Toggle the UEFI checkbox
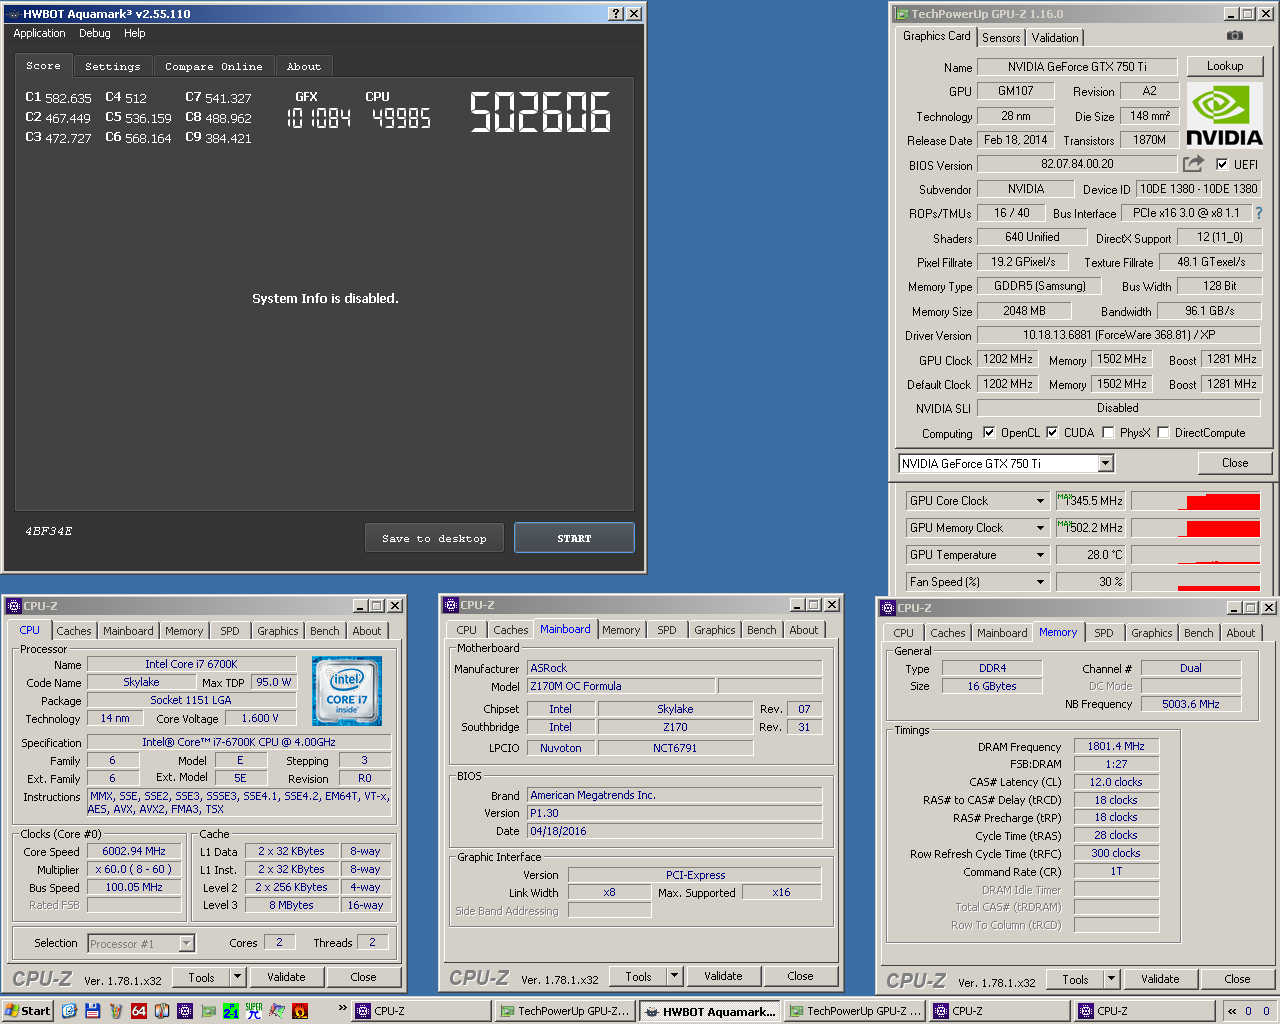The height and width of the screenshot is (1024, 1280). click(x=1222, y=164)
